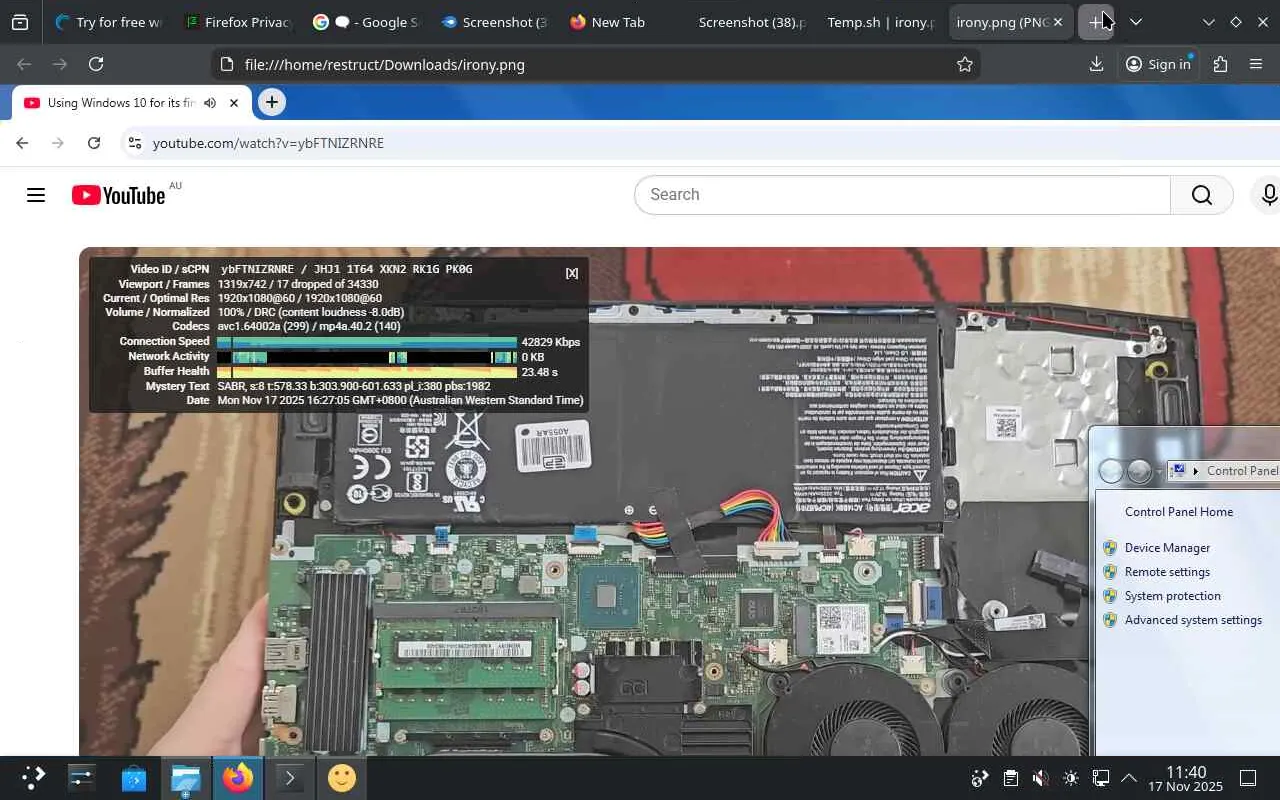Click the "42829 Kbps" connection speed value

pos(551,342)
